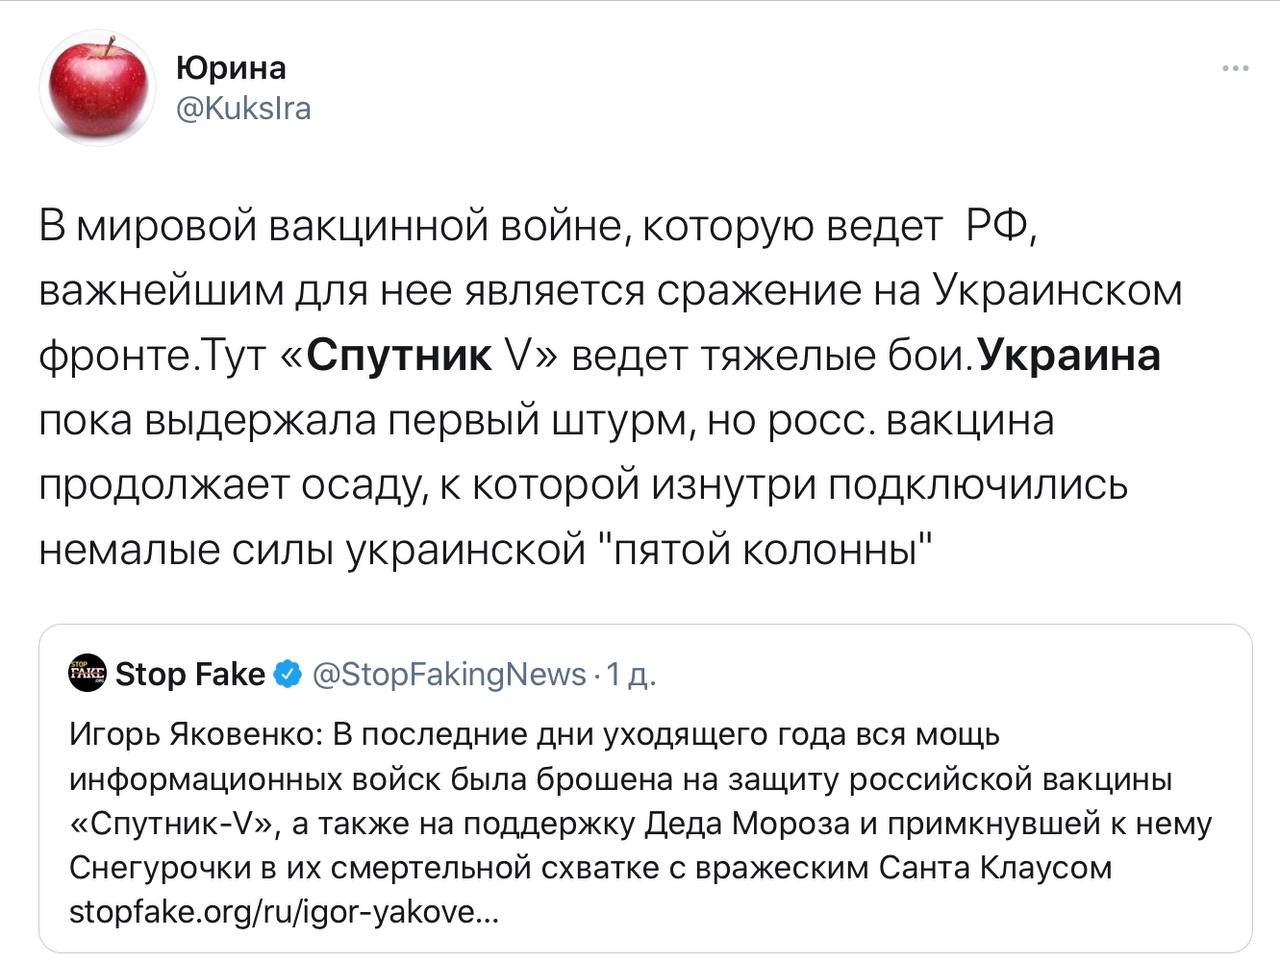Click the bold word Украина
1280x962 pixels.
click(x=1067, y=355)
